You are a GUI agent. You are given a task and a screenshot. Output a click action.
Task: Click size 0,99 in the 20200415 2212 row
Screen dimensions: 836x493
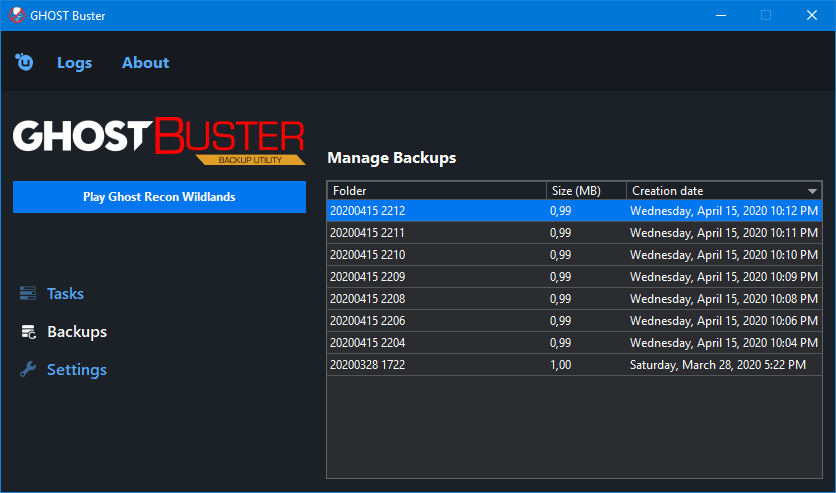560,211
